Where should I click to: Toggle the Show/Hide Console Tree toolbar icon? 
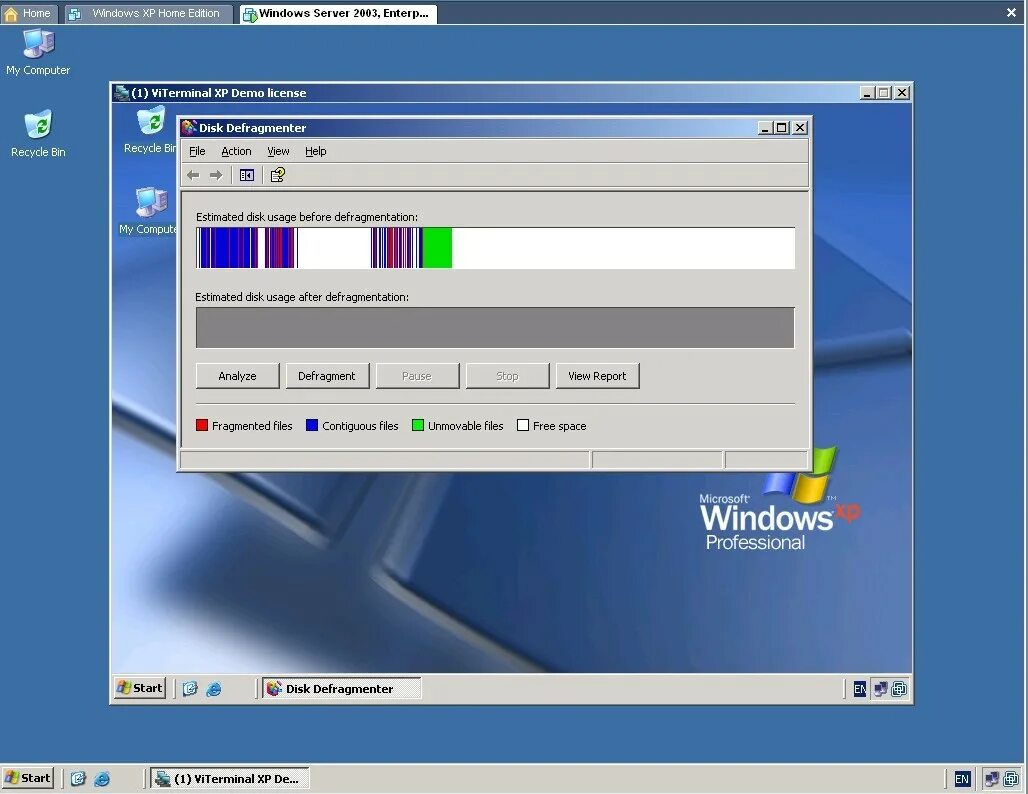coord(247,175)
